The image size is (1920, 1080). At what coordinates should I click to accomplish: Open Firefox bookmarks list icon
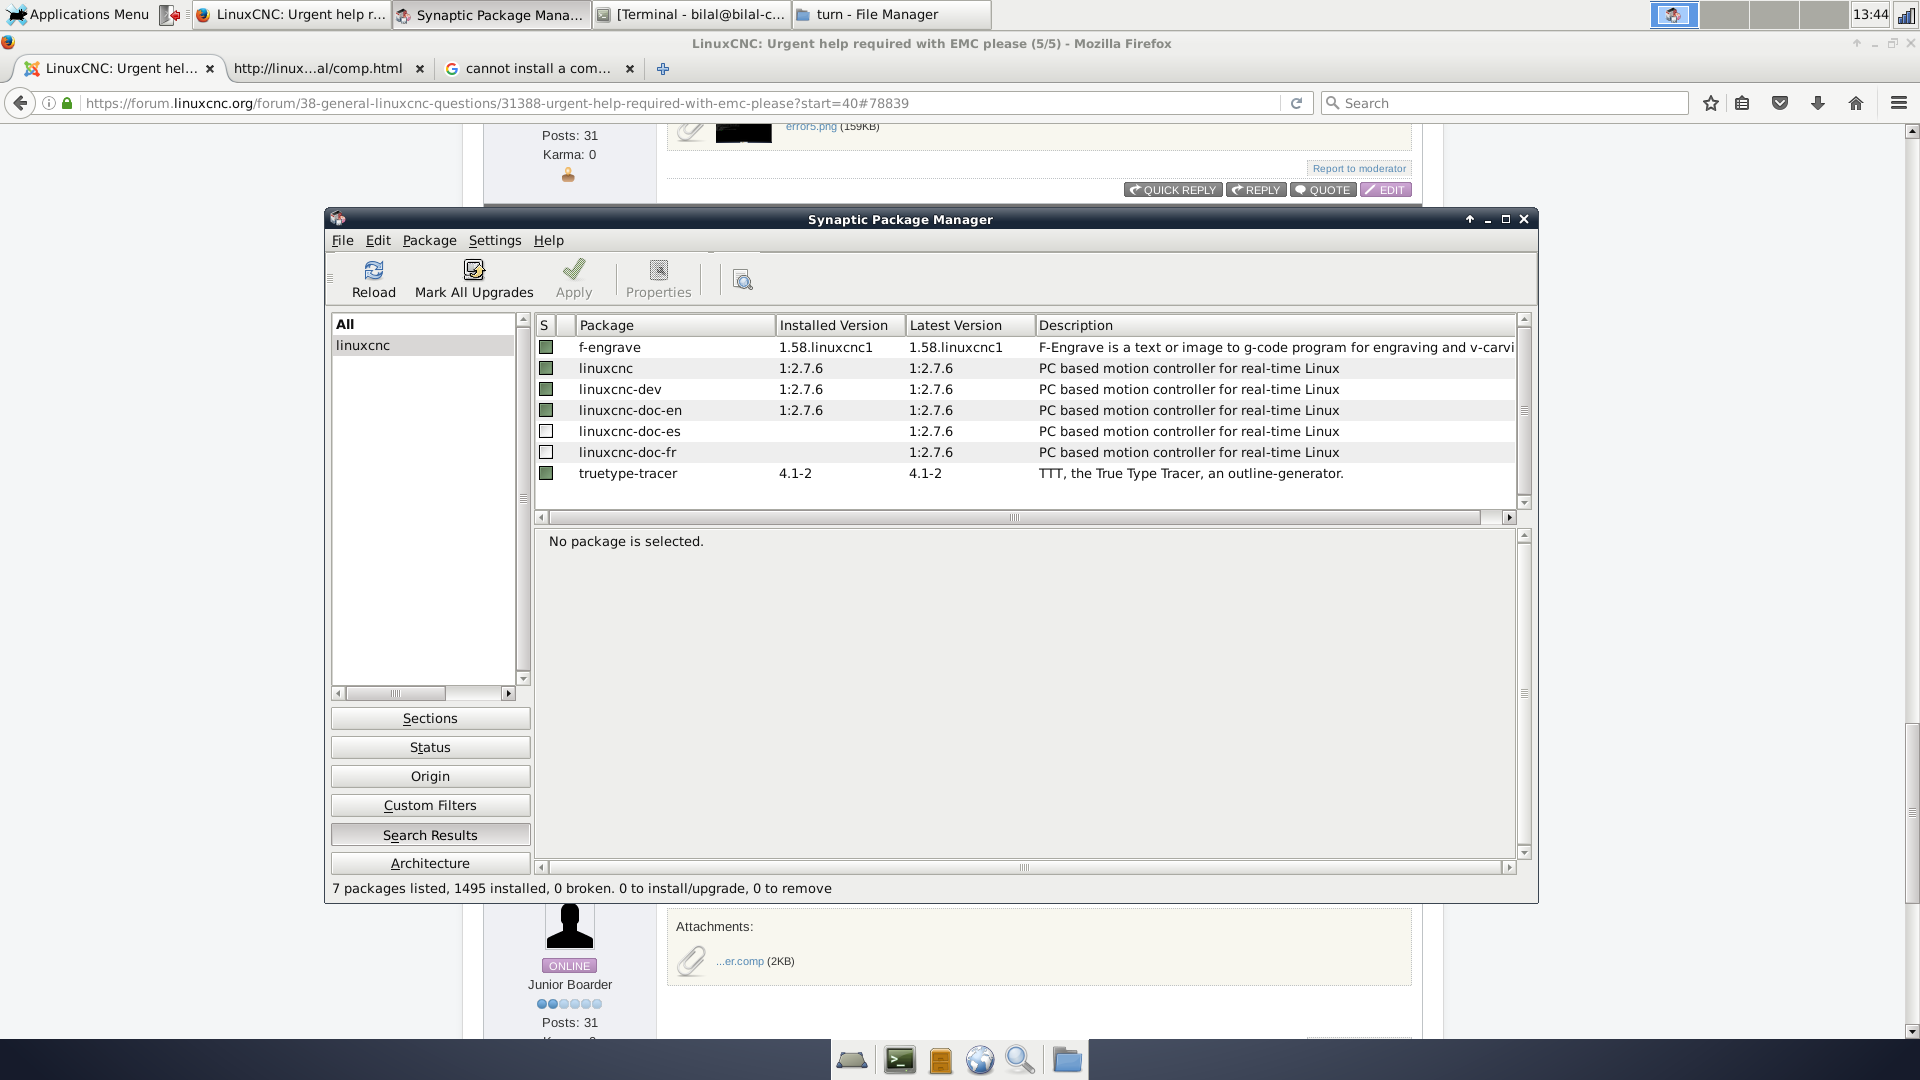(1742, 103)
